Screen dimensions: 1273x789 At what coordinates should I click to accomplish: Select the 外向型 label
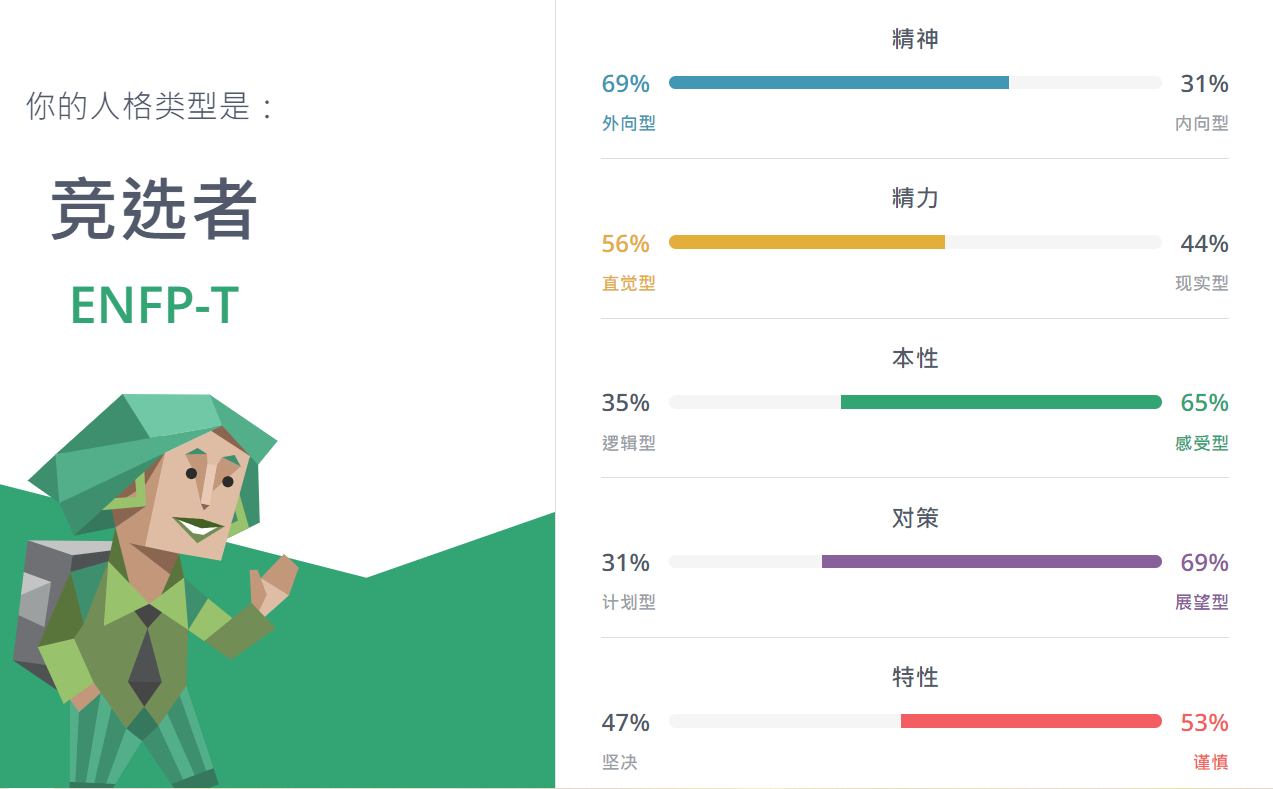pyautogui.click(x=628, y=124)
